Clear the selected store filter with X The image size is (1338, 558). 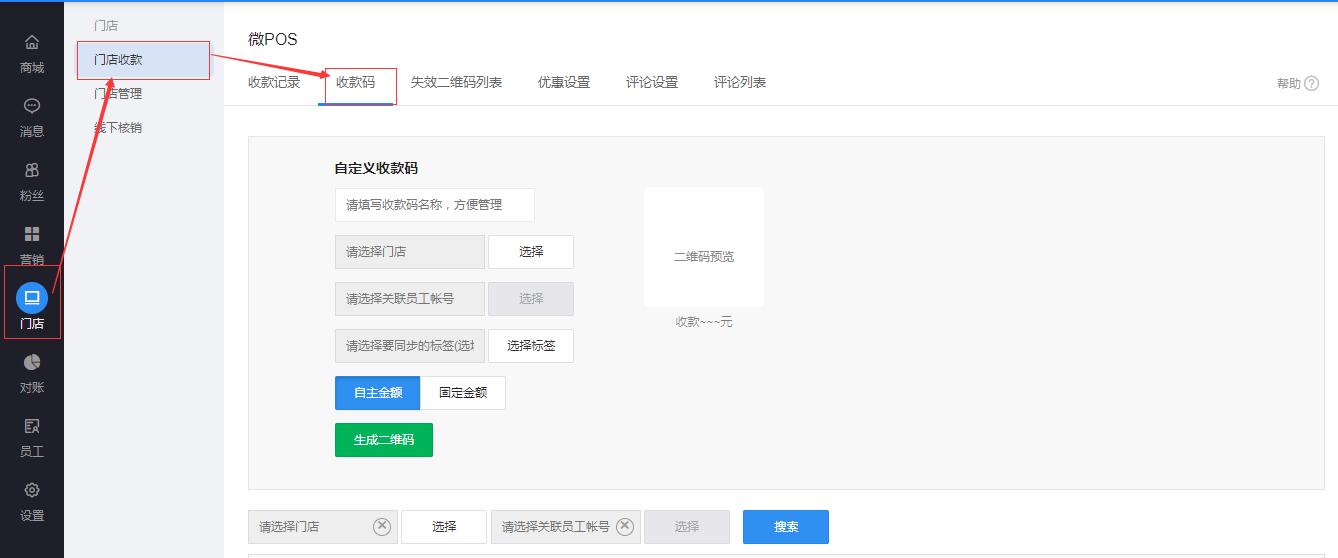[382, 527]
